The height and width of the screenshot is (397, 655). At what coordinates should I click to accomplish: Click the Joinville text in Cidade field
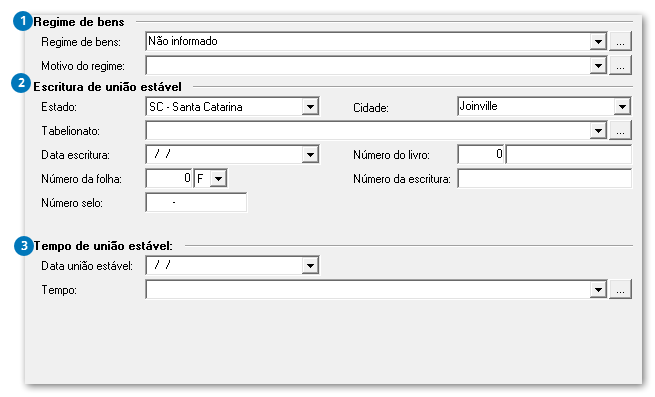tap(478, 106)
